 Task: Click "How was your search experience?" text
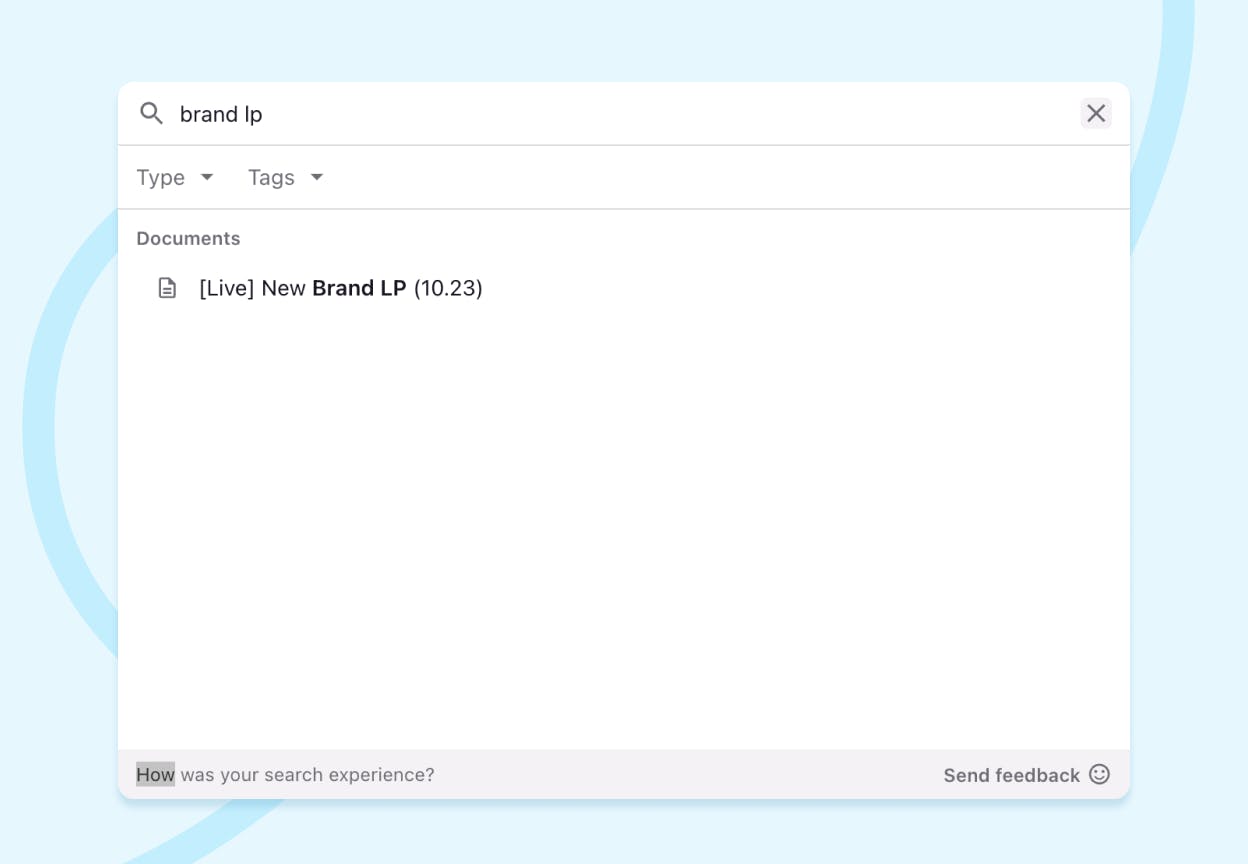click(x=285, y=775)
